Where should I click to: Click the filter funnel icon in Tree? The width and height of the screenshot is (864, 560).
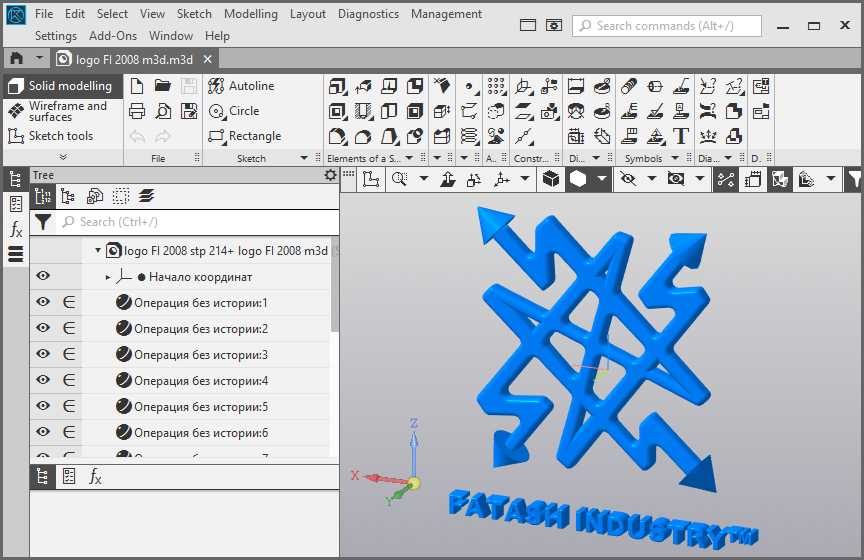tap(44, 222)
